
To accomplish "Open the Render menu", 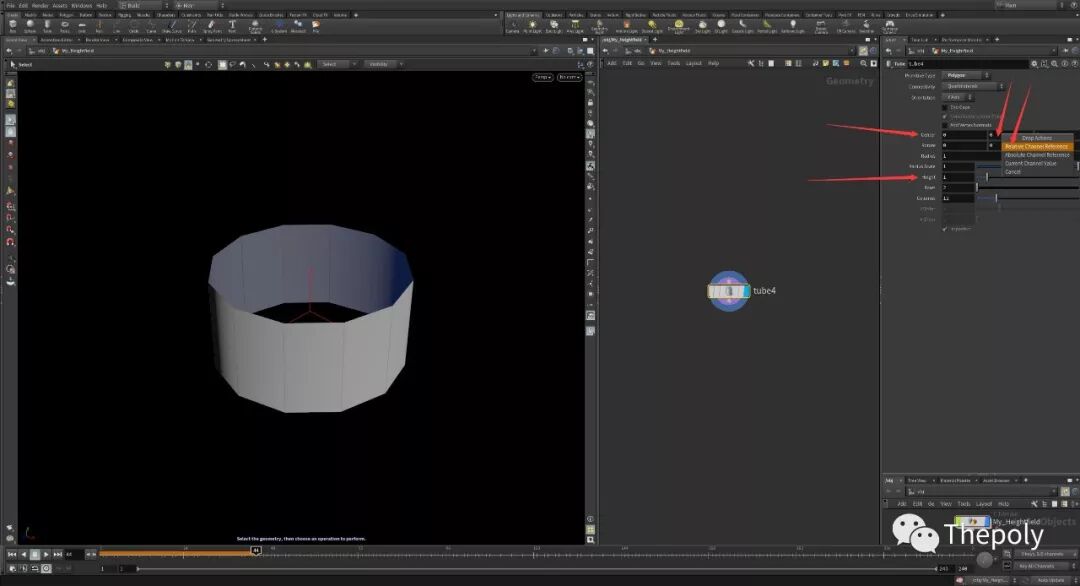I will coord(40,6).
